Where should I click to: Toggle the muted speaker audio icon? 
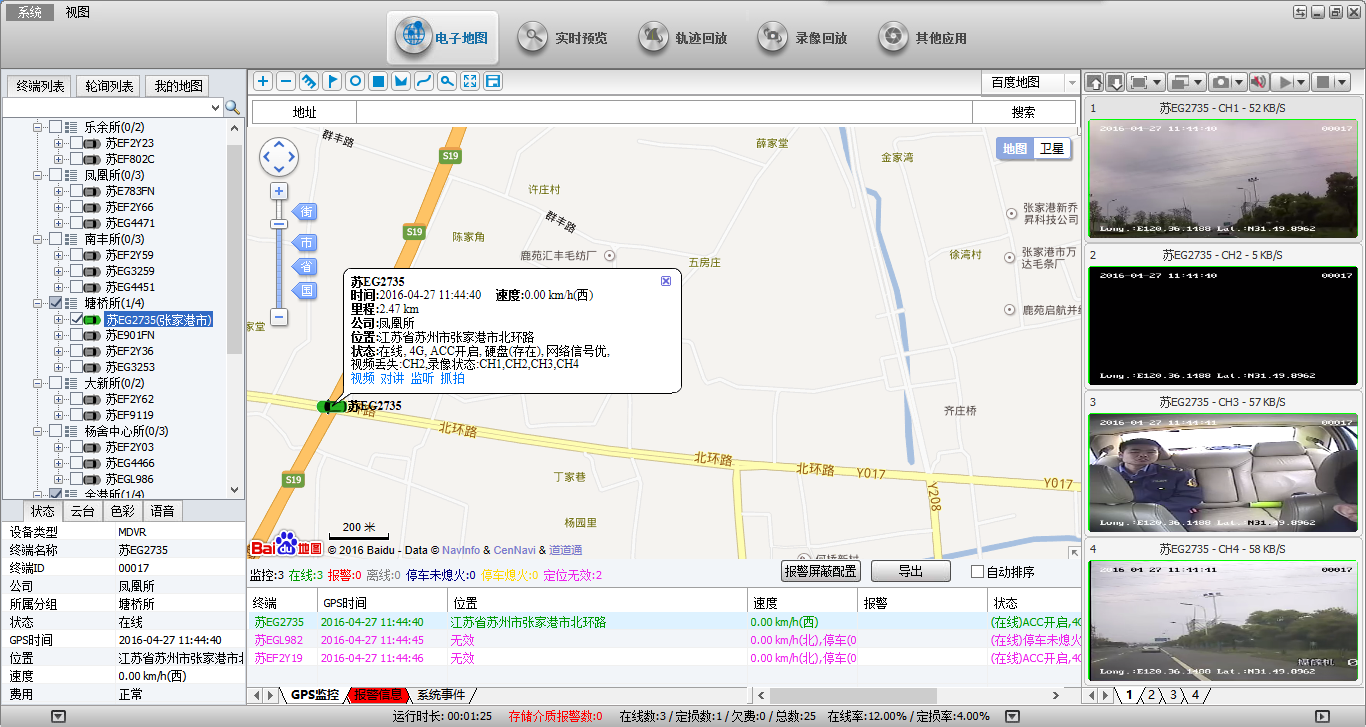click(1258, 82)
